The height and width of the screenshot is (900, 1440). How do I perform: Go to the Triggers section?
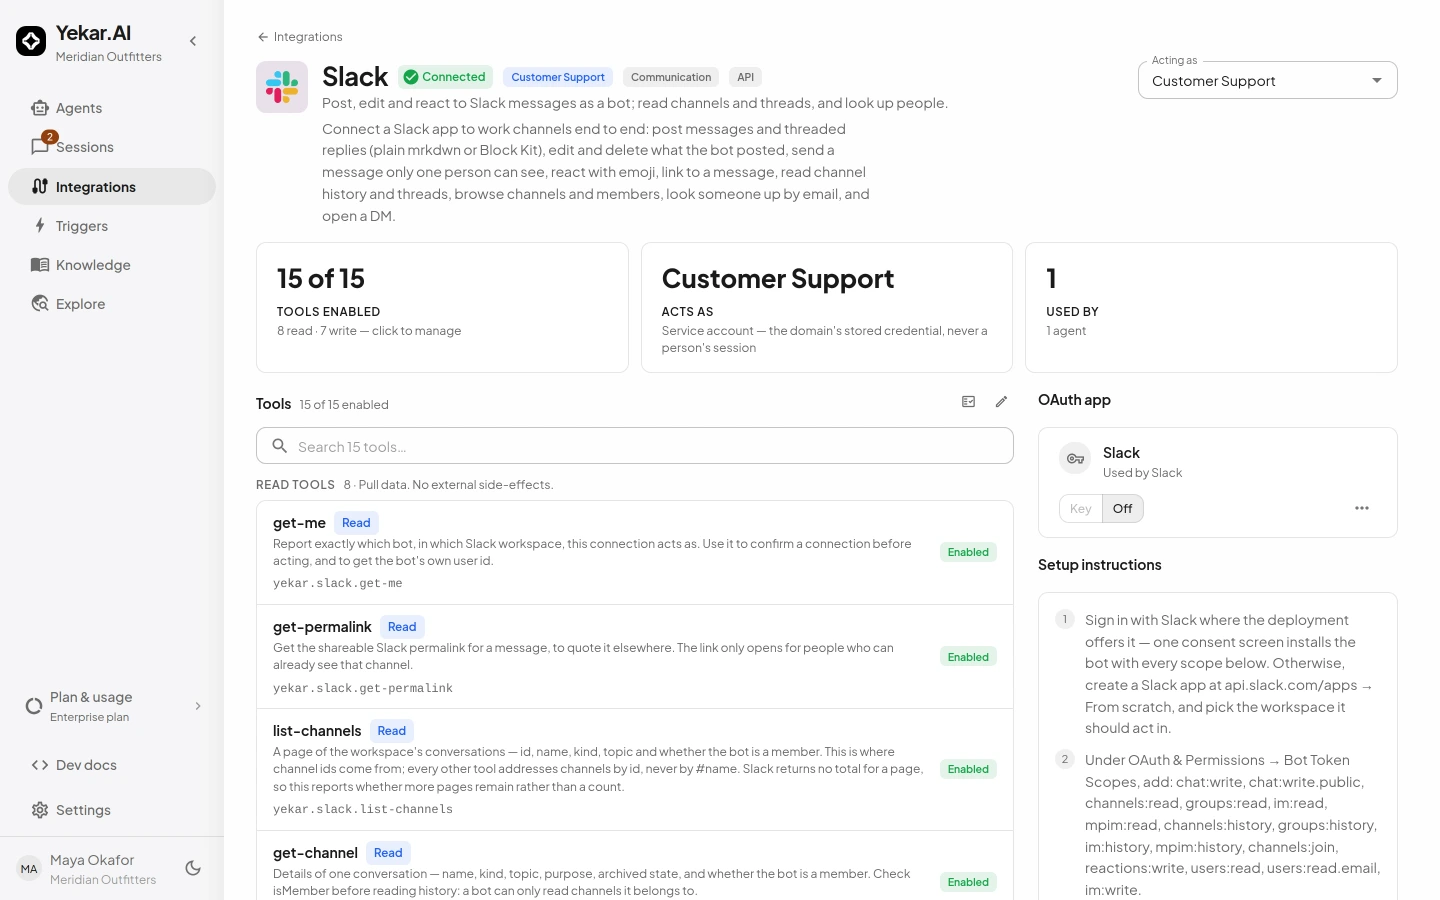(112, 226)
